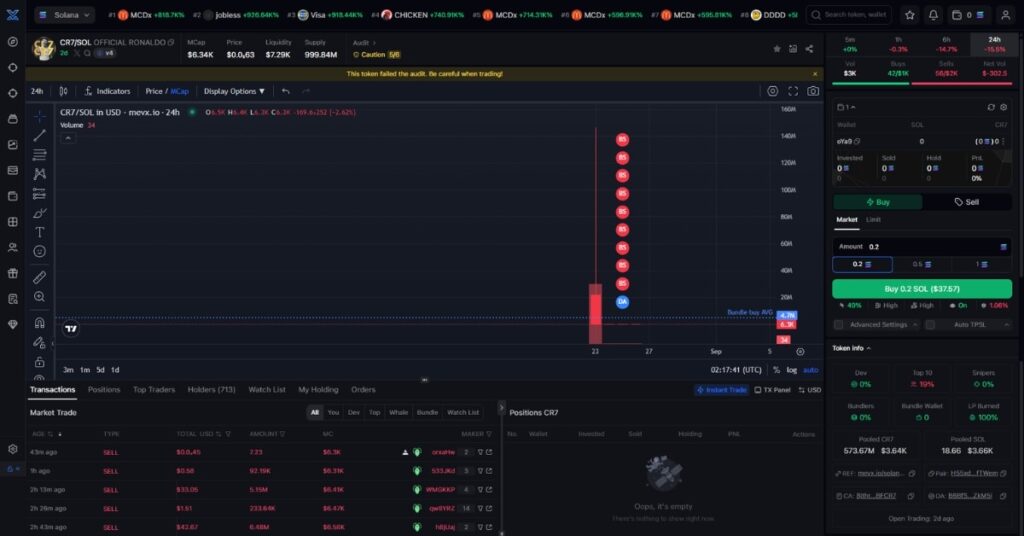Open the user account profile icon
Viewport: 1024px width, 536px height.
(1006, 14)
